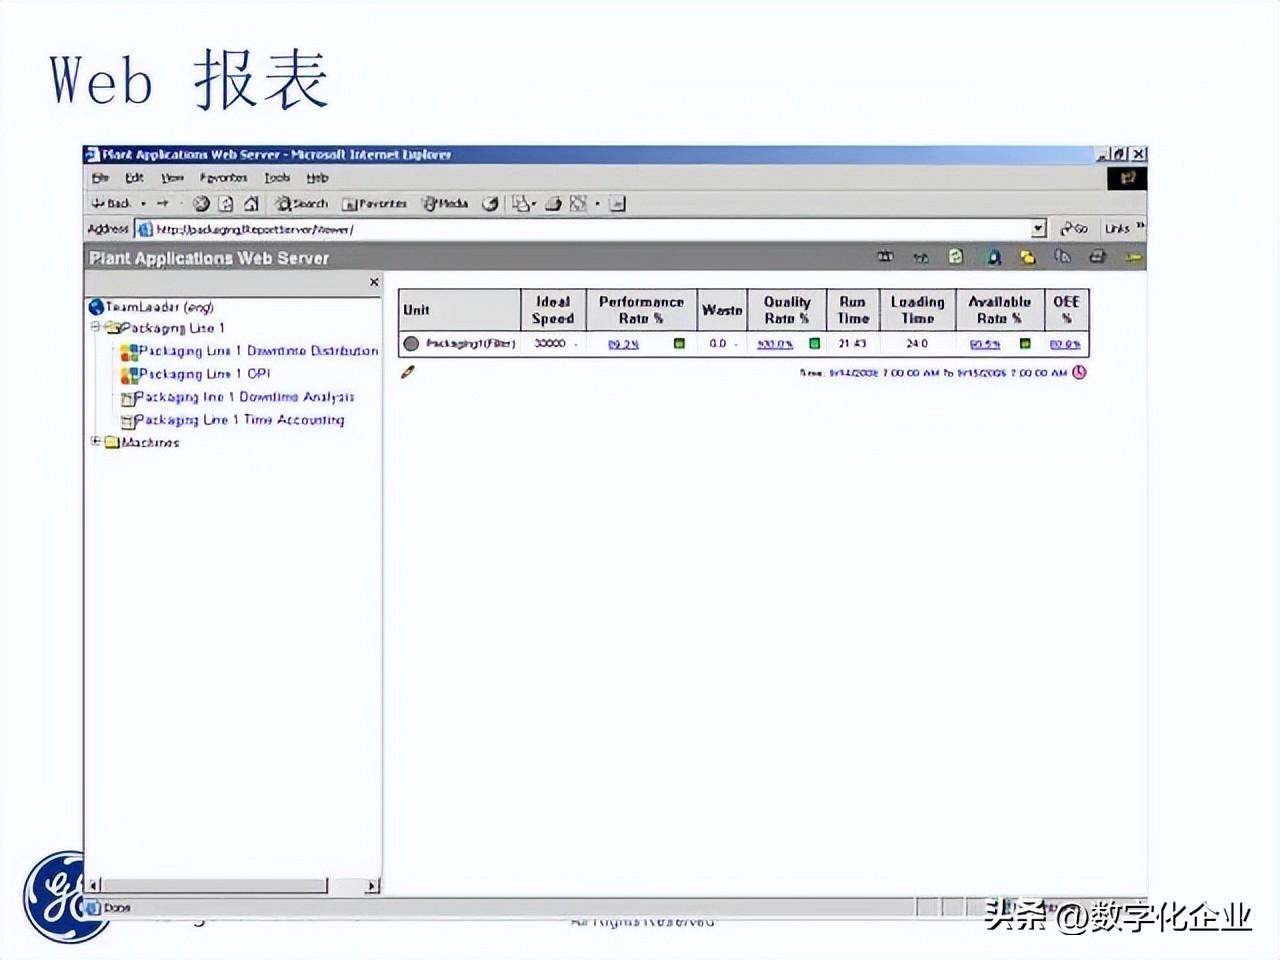This screenshot has width=1280, height=960.
Task: Expand the Machines folder node
Action: (96, 441)
